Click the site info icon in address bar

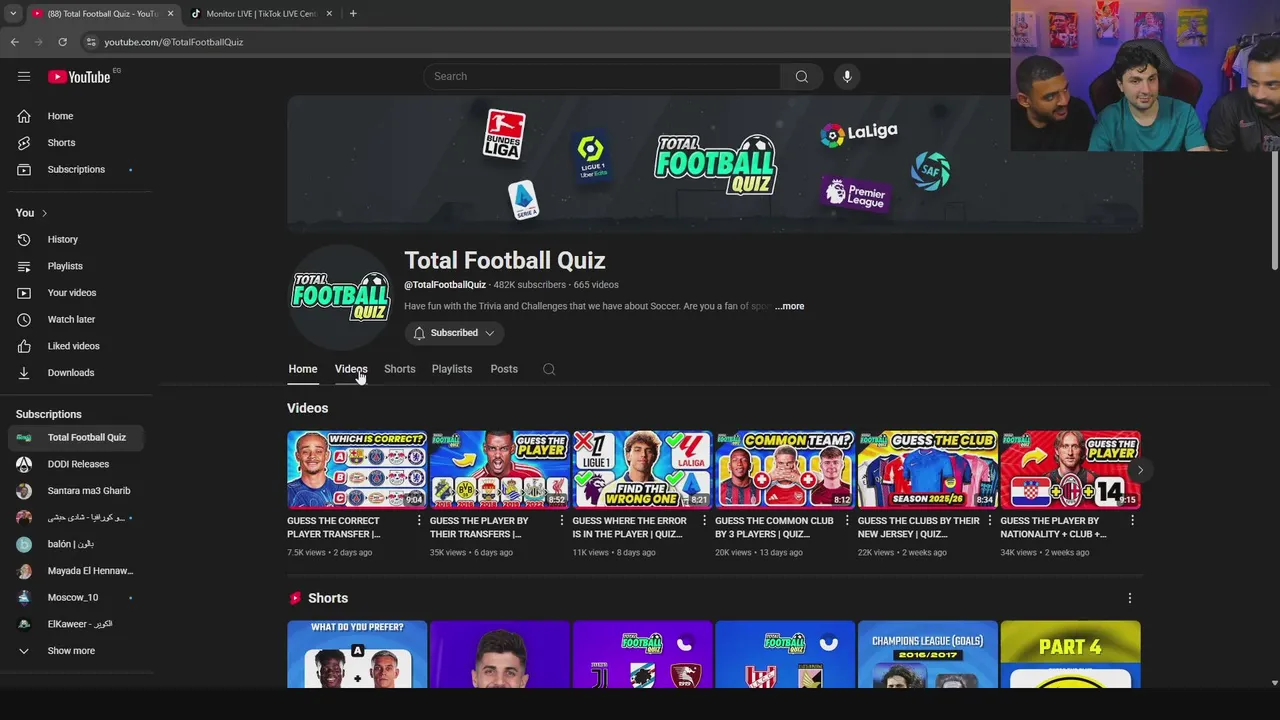click(x=91, y=42)
